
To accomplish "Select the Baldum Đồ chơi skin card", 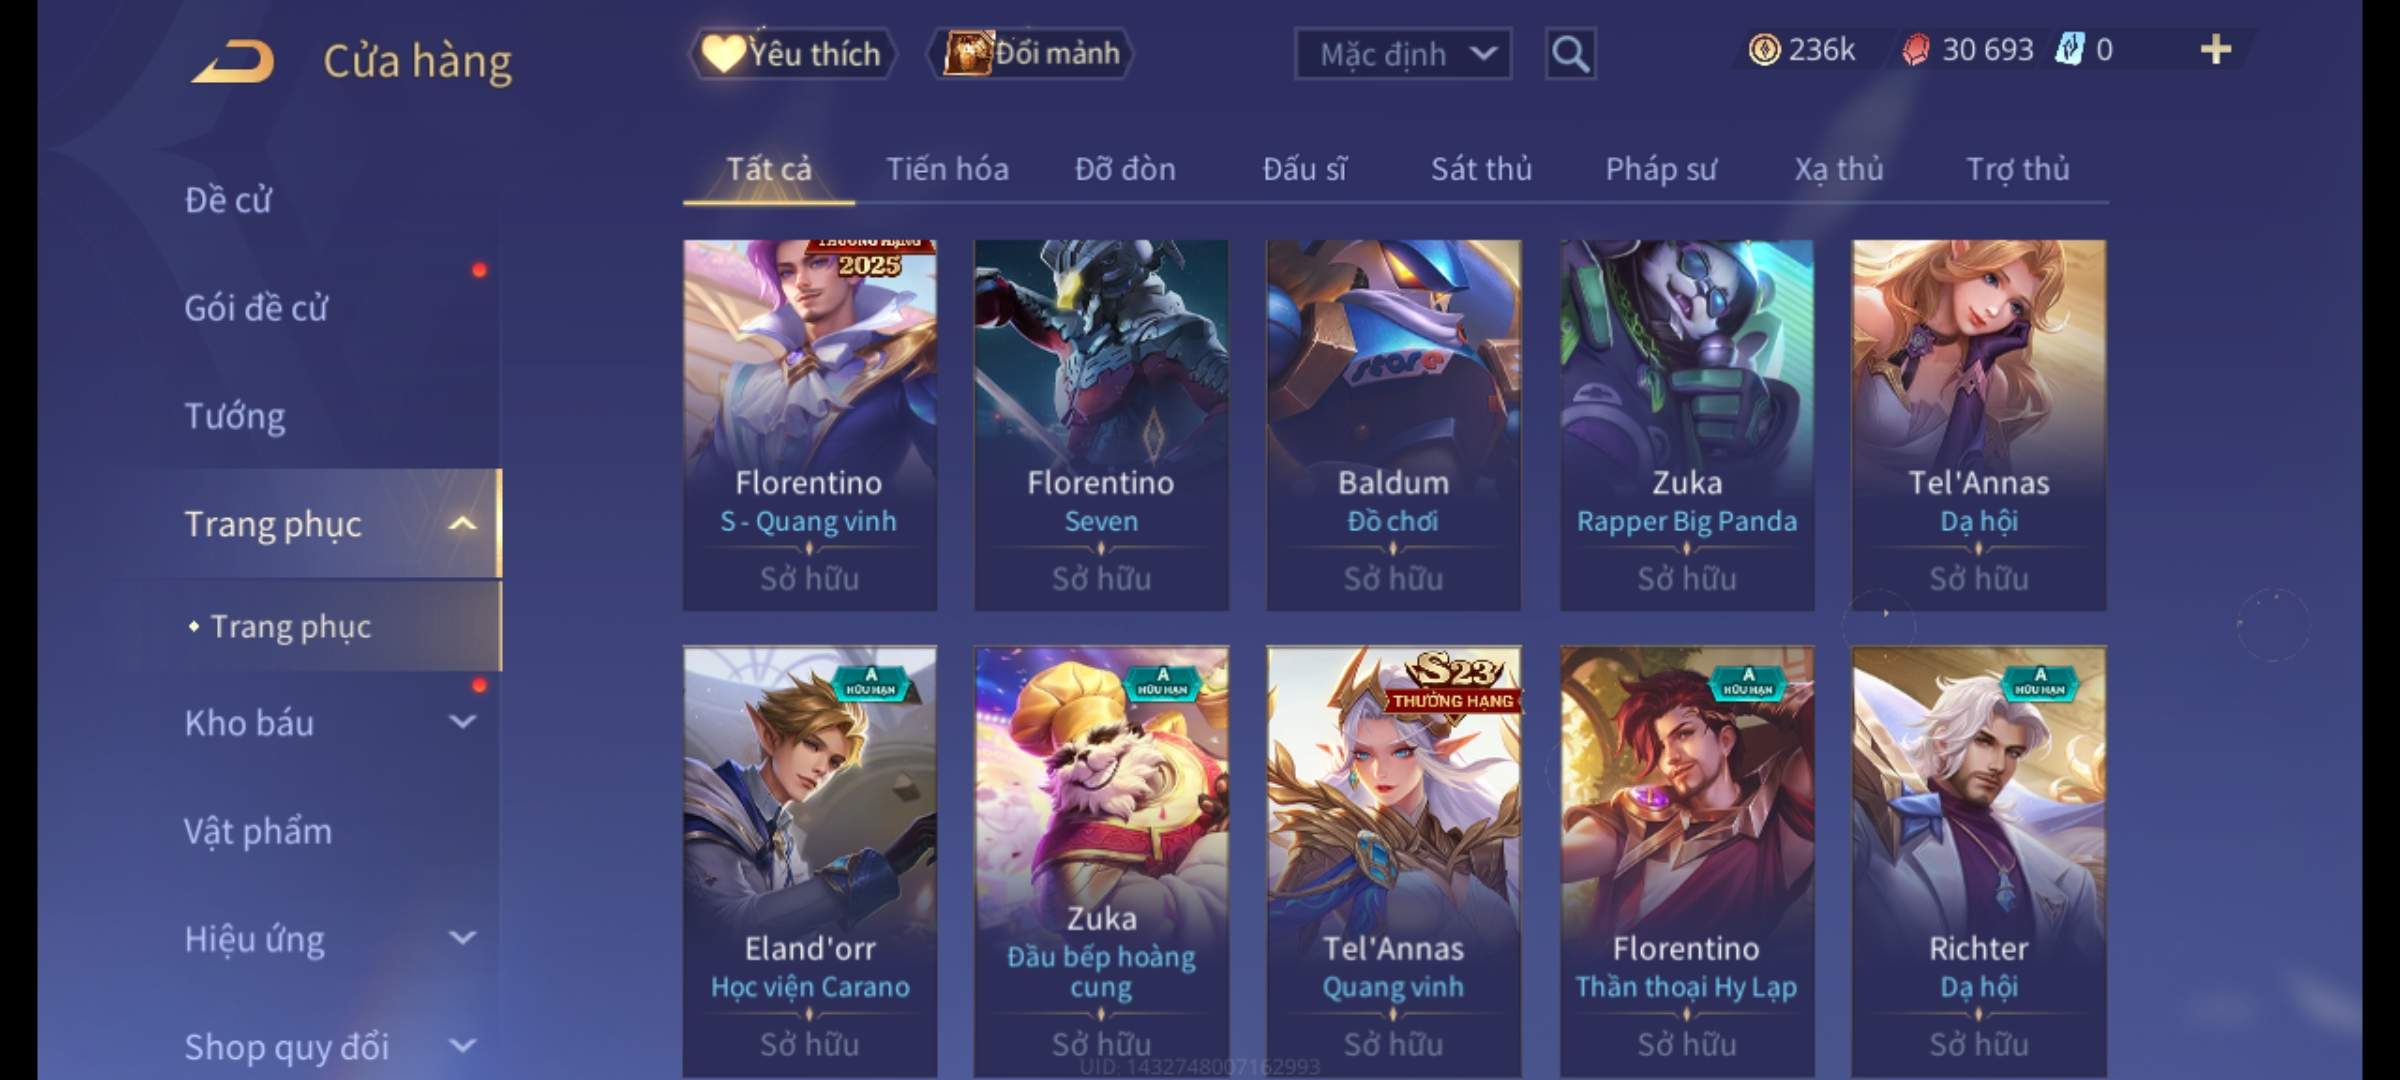I will pyautogui.click(x=1393, y=425).
